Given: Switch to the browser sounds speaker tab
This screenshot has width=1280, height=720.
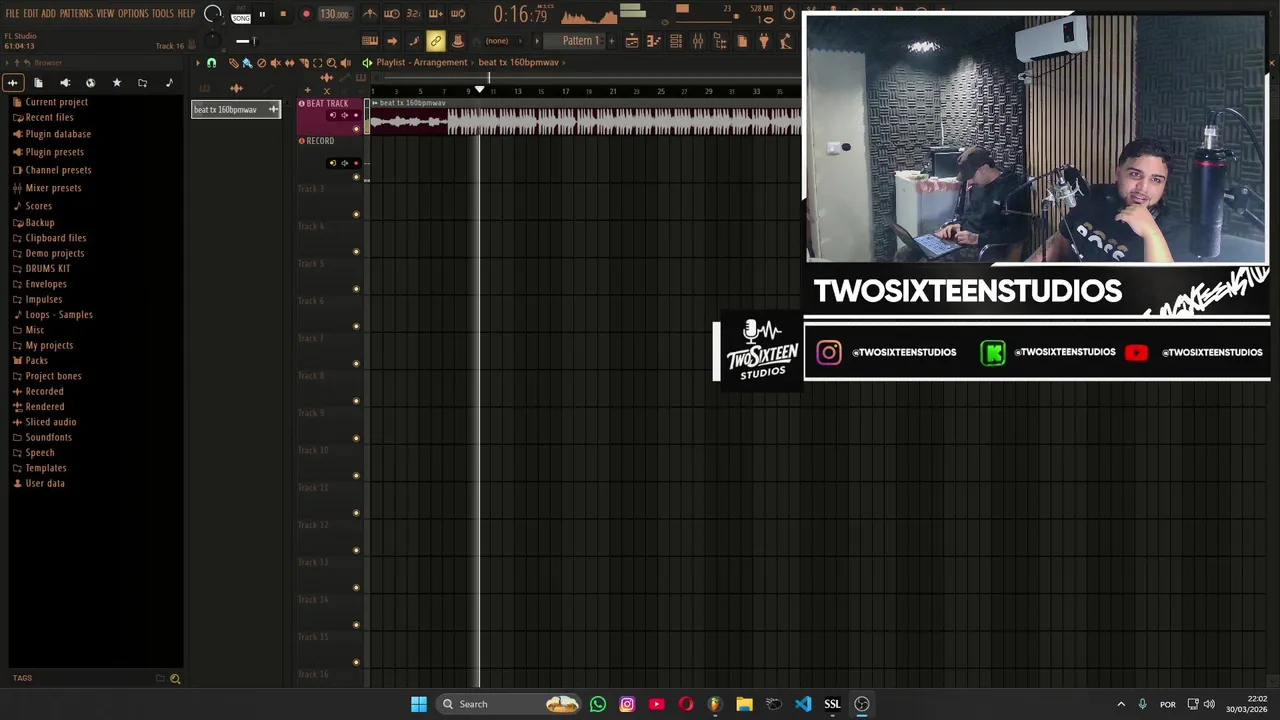Looking at the screenshot, I should (x=65, y=82).
